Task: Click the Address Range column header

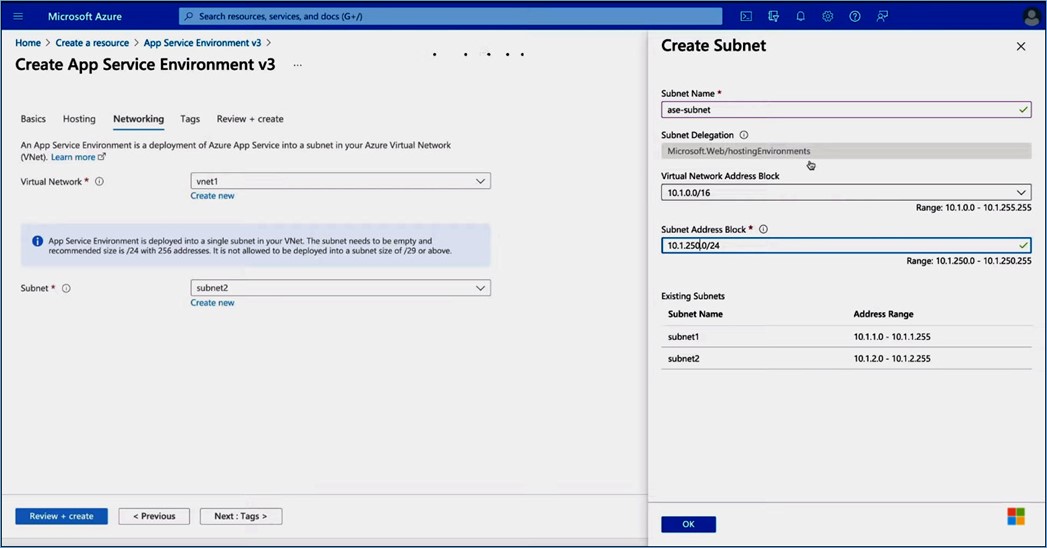Action: point(883,314)
